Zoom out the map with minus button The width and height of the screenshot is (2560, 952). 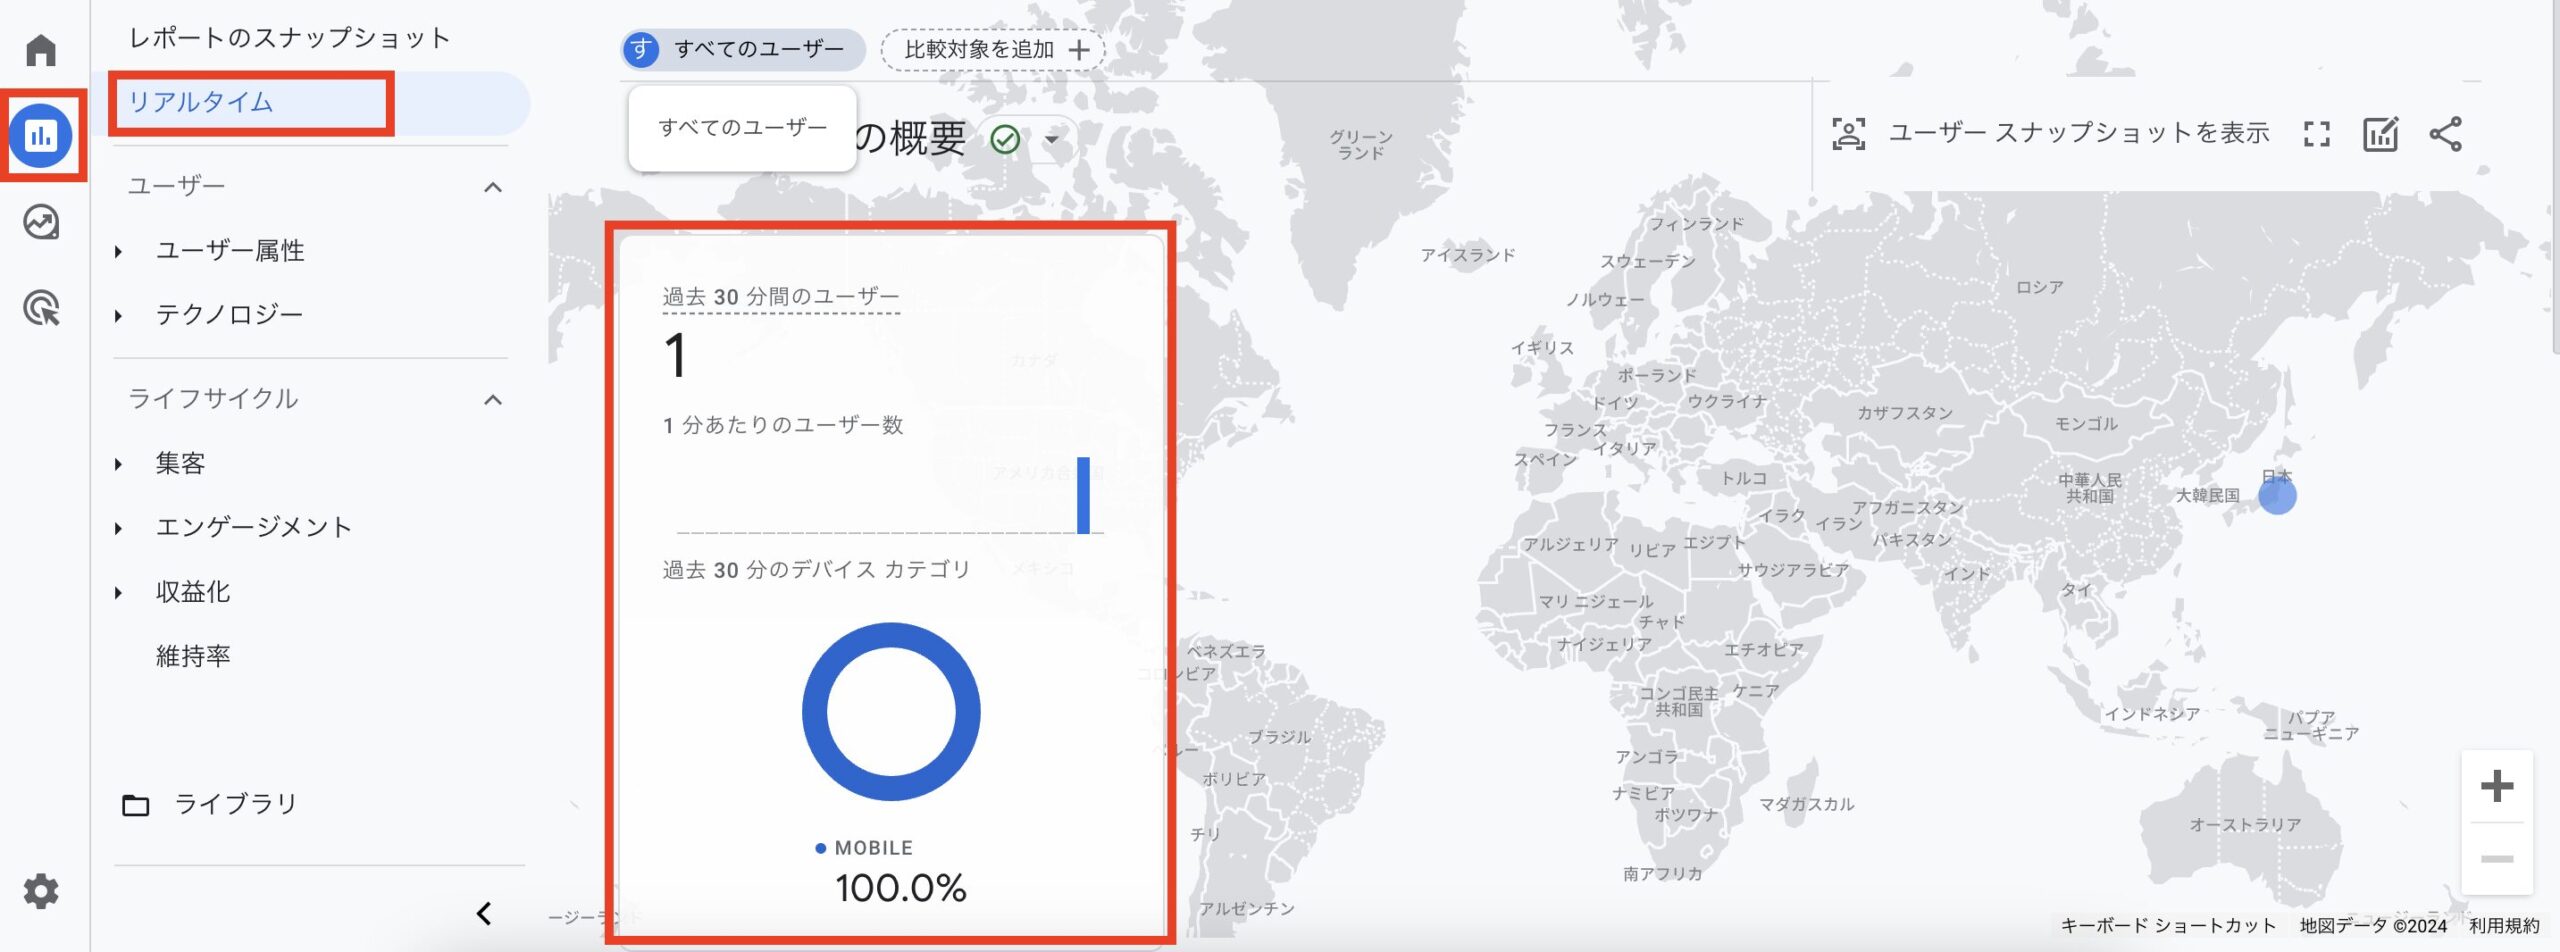(x=2497, y=859)
